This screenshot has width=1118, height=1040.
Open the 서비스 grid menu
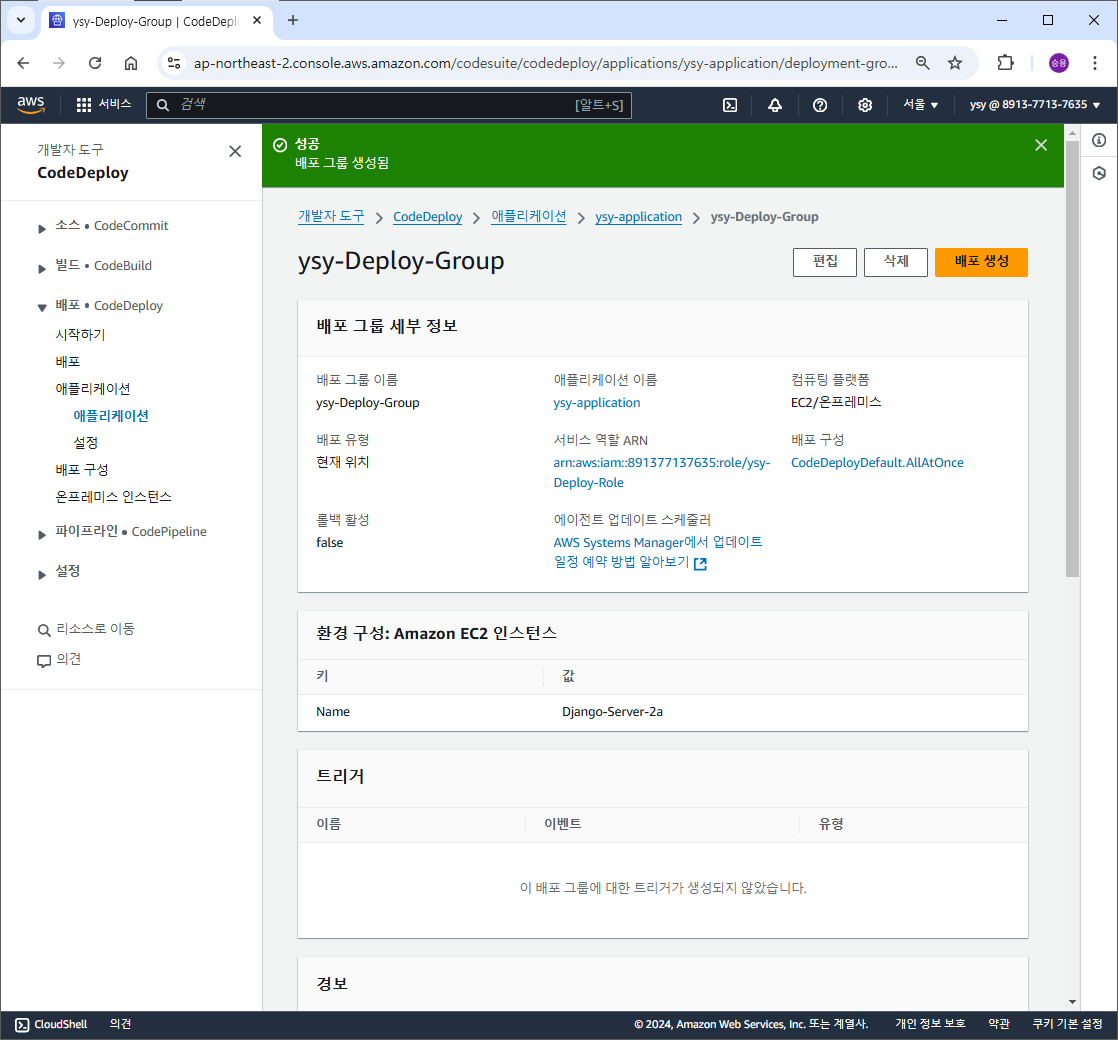click(103, 105)
